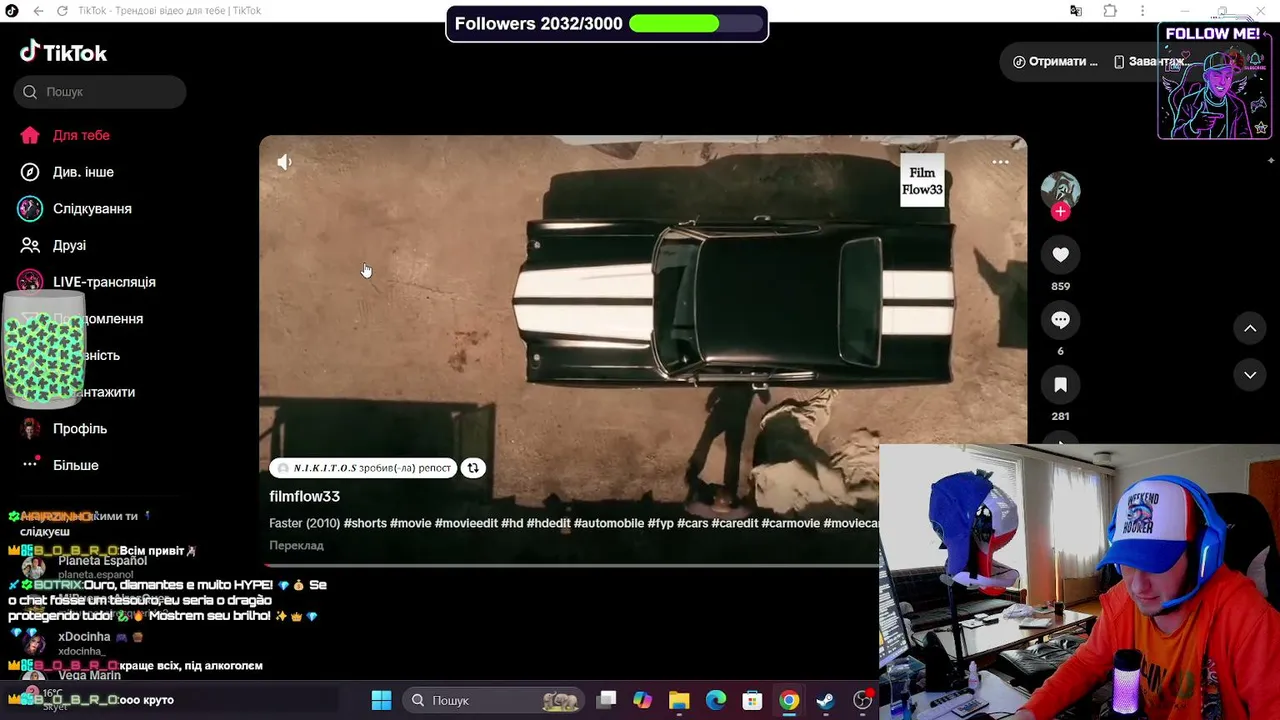Go to previous video with up arrow
This screenshot has height=720, width=1280.
coord(1250,328)
